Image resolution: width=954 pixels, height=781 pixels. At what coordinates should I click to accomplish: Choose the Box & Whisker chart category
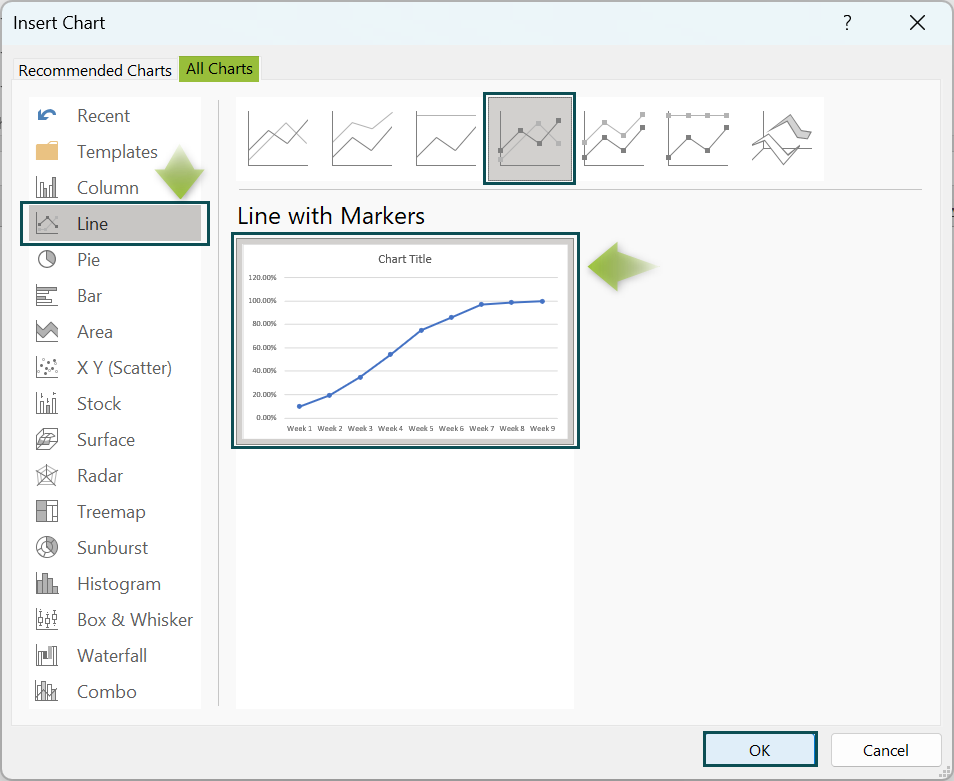pos(115,619)
